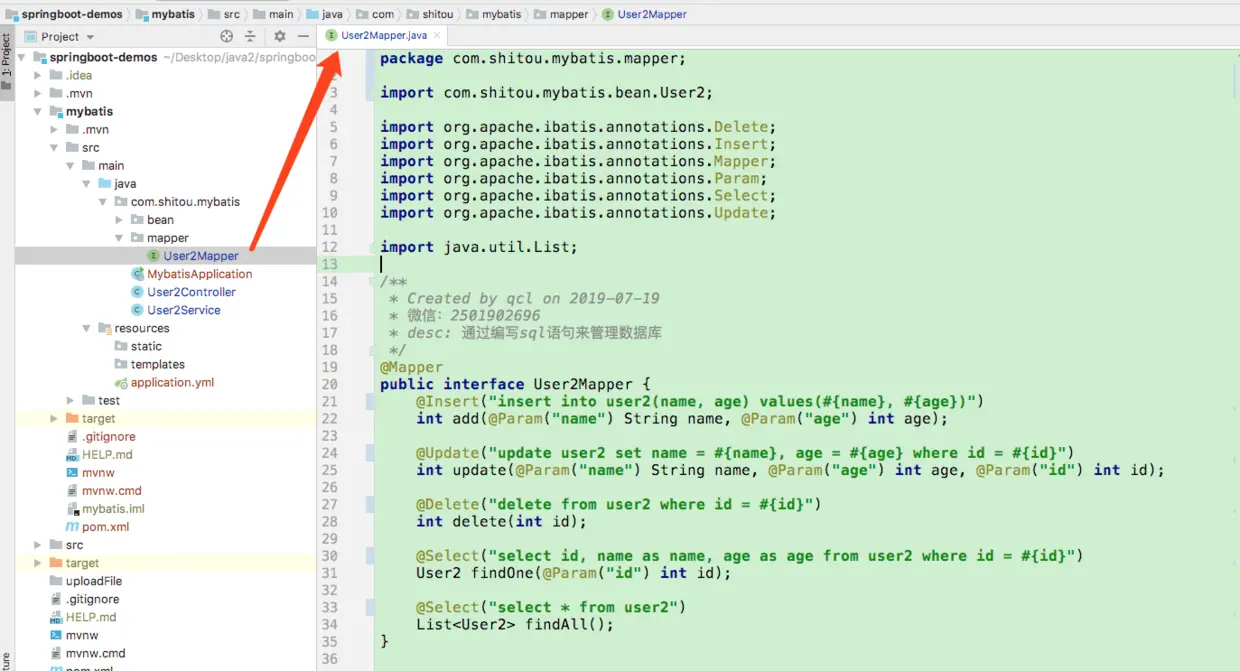Collapse the main folder arrow

pyautogui.click(x=70, y=165)
